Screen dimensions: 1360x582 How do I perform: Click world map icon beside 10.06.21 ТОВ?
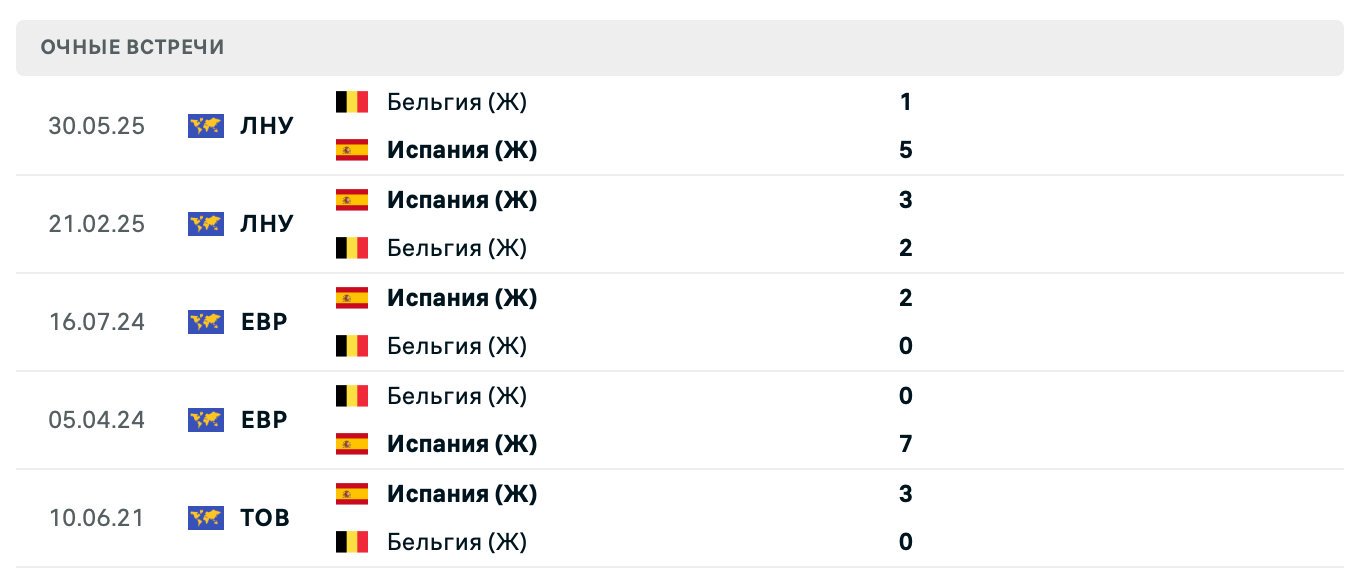pos(205,518)
